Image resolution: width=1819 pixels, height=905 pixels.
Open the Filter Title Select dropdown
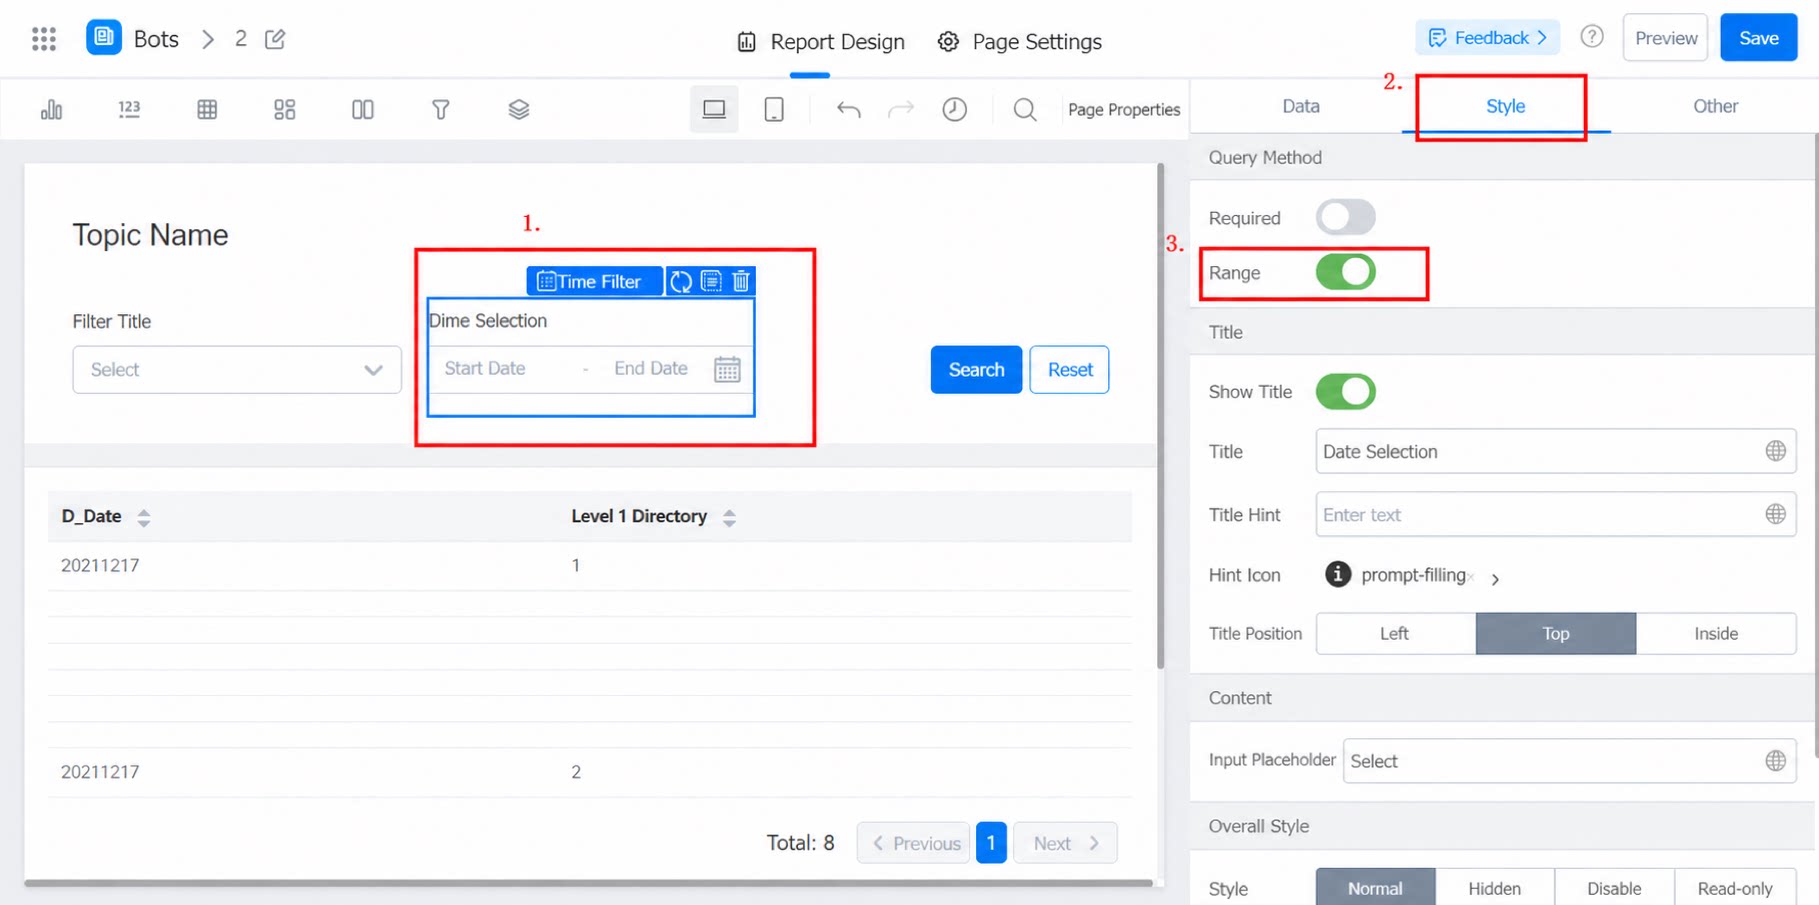[x=237, y=369]
